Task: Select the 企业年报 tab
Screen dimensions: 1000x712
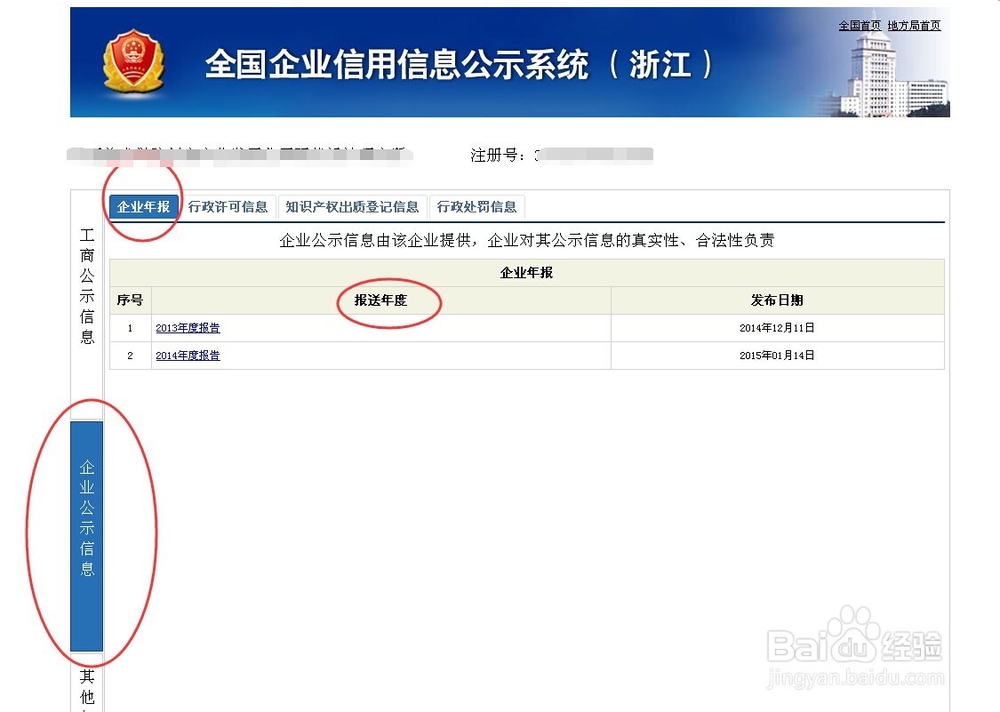Action: [143, 206]
